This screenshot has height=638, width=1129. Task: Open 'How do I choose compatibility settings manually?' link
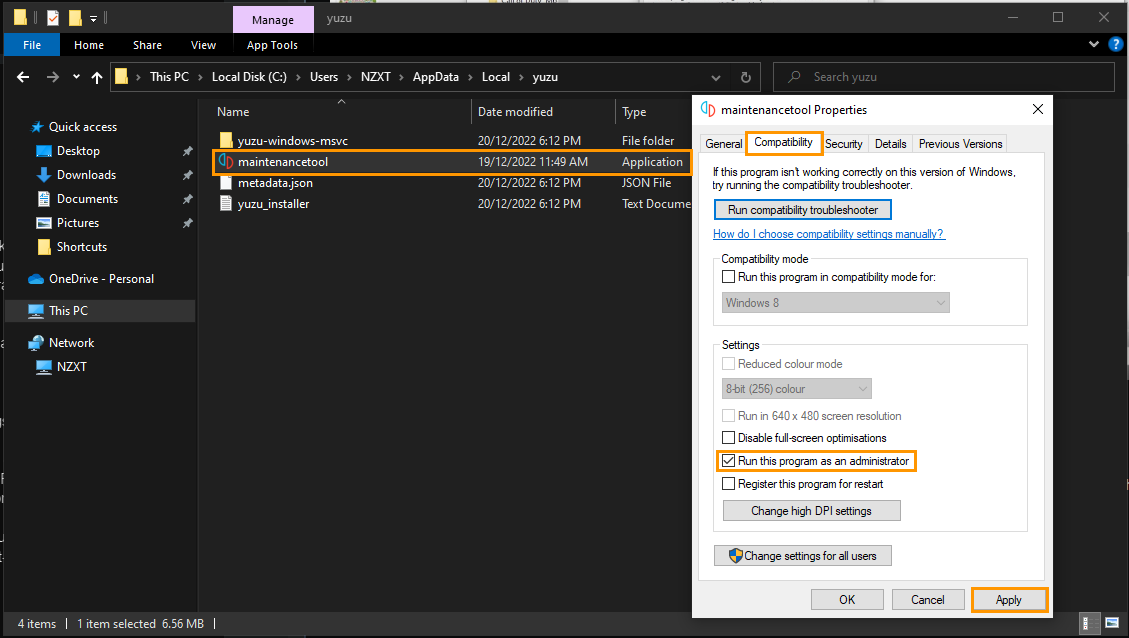click(829, 234)
